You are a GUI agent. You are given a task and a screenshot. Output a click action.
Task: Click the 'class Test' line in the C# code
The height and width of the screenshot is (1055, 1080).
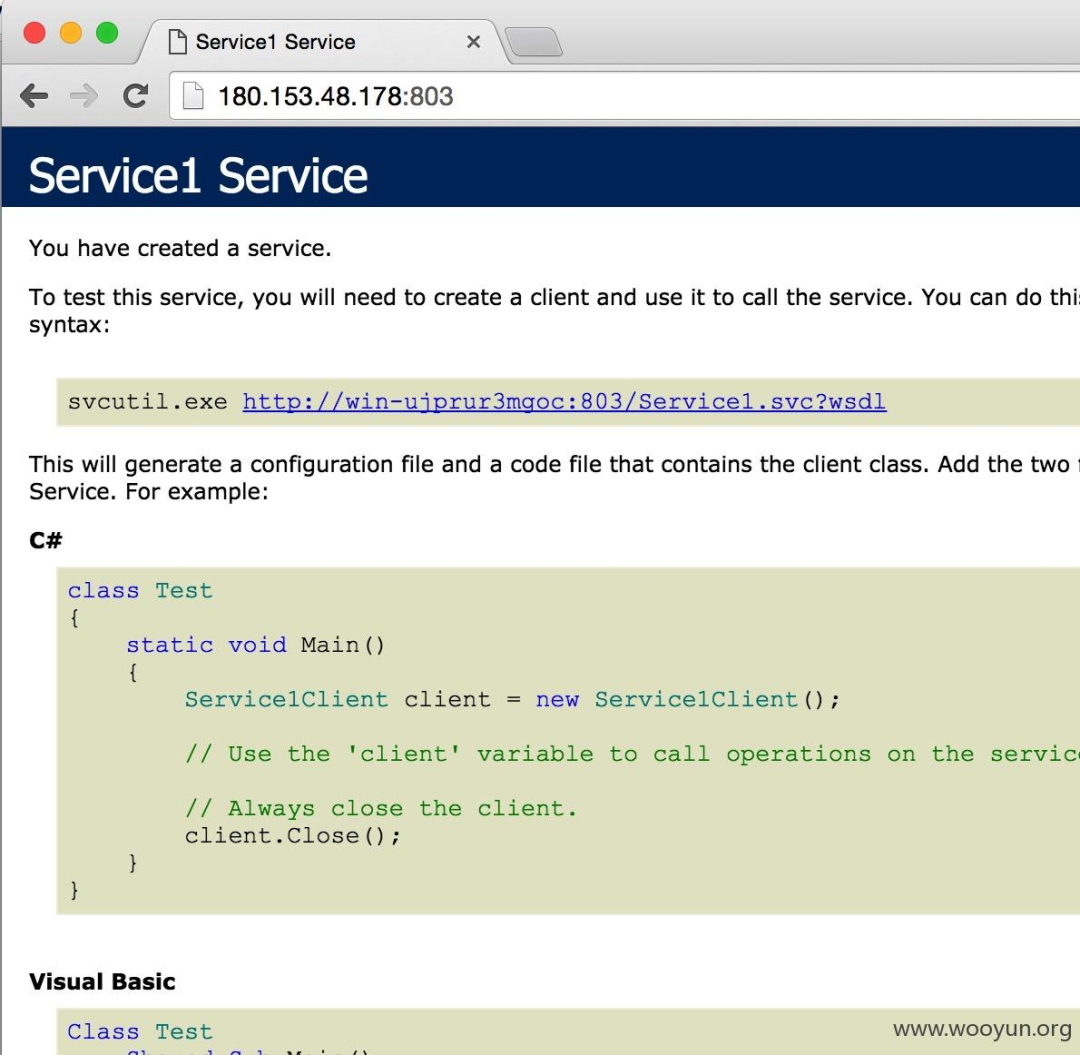[140, 591]
